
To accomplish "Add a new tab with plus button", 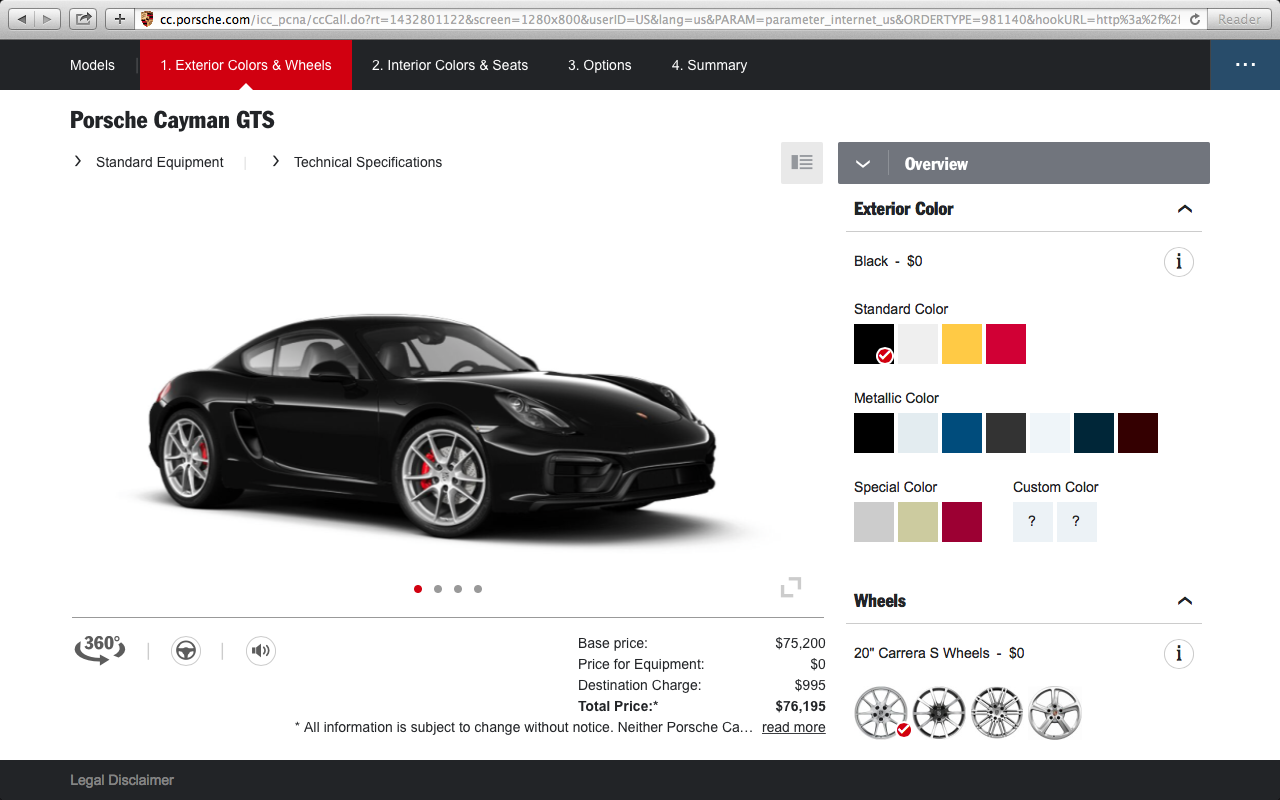I will pos(120,19).
